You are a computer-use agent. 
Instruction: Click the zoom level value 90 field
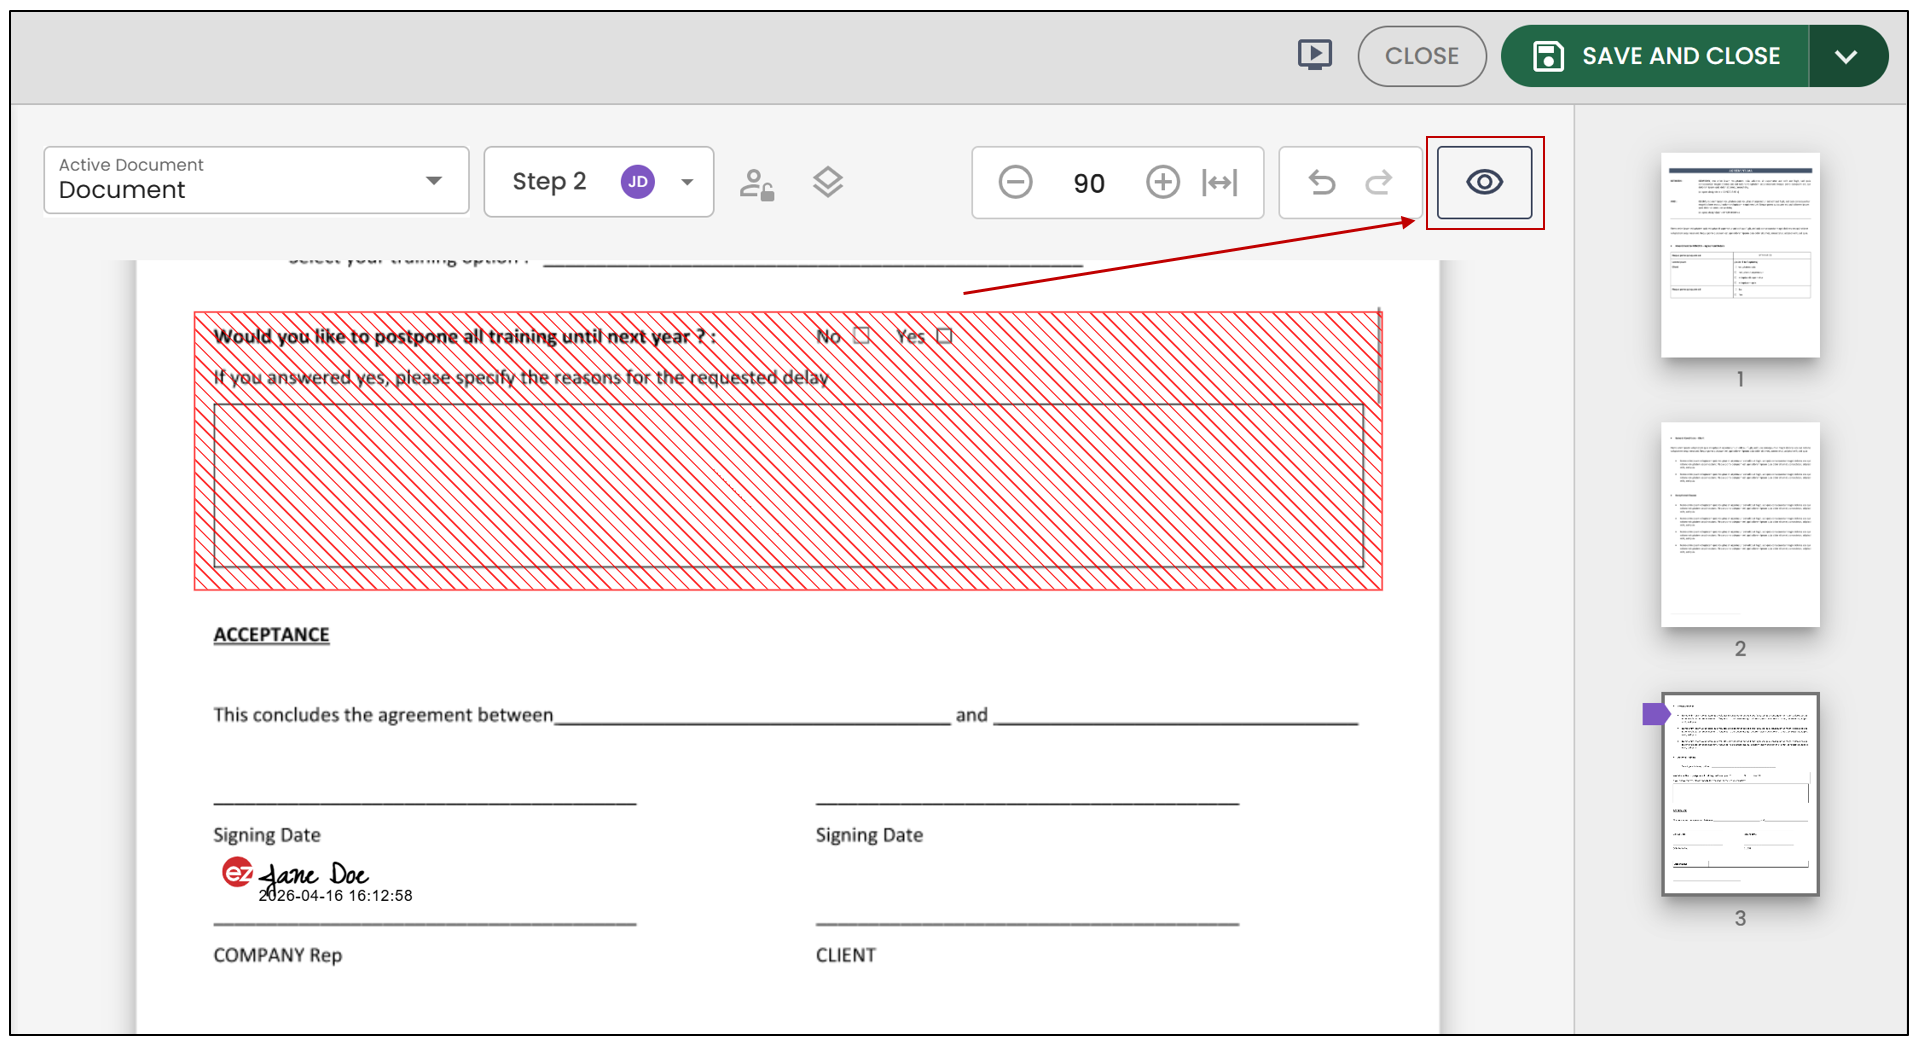click(1089, 183)
